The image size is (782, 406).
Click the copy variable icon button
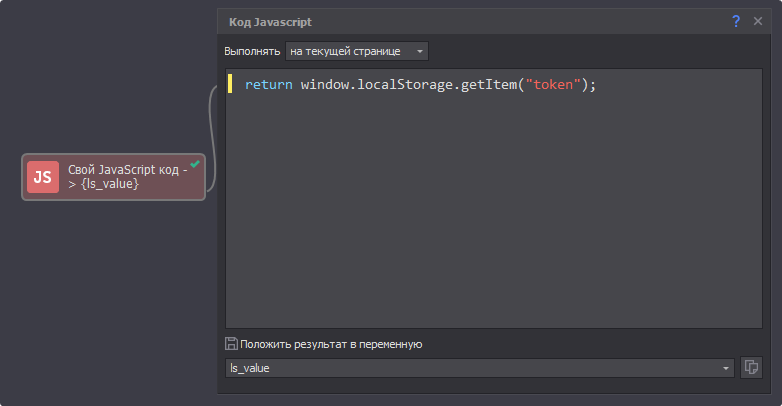coord(751,368)
